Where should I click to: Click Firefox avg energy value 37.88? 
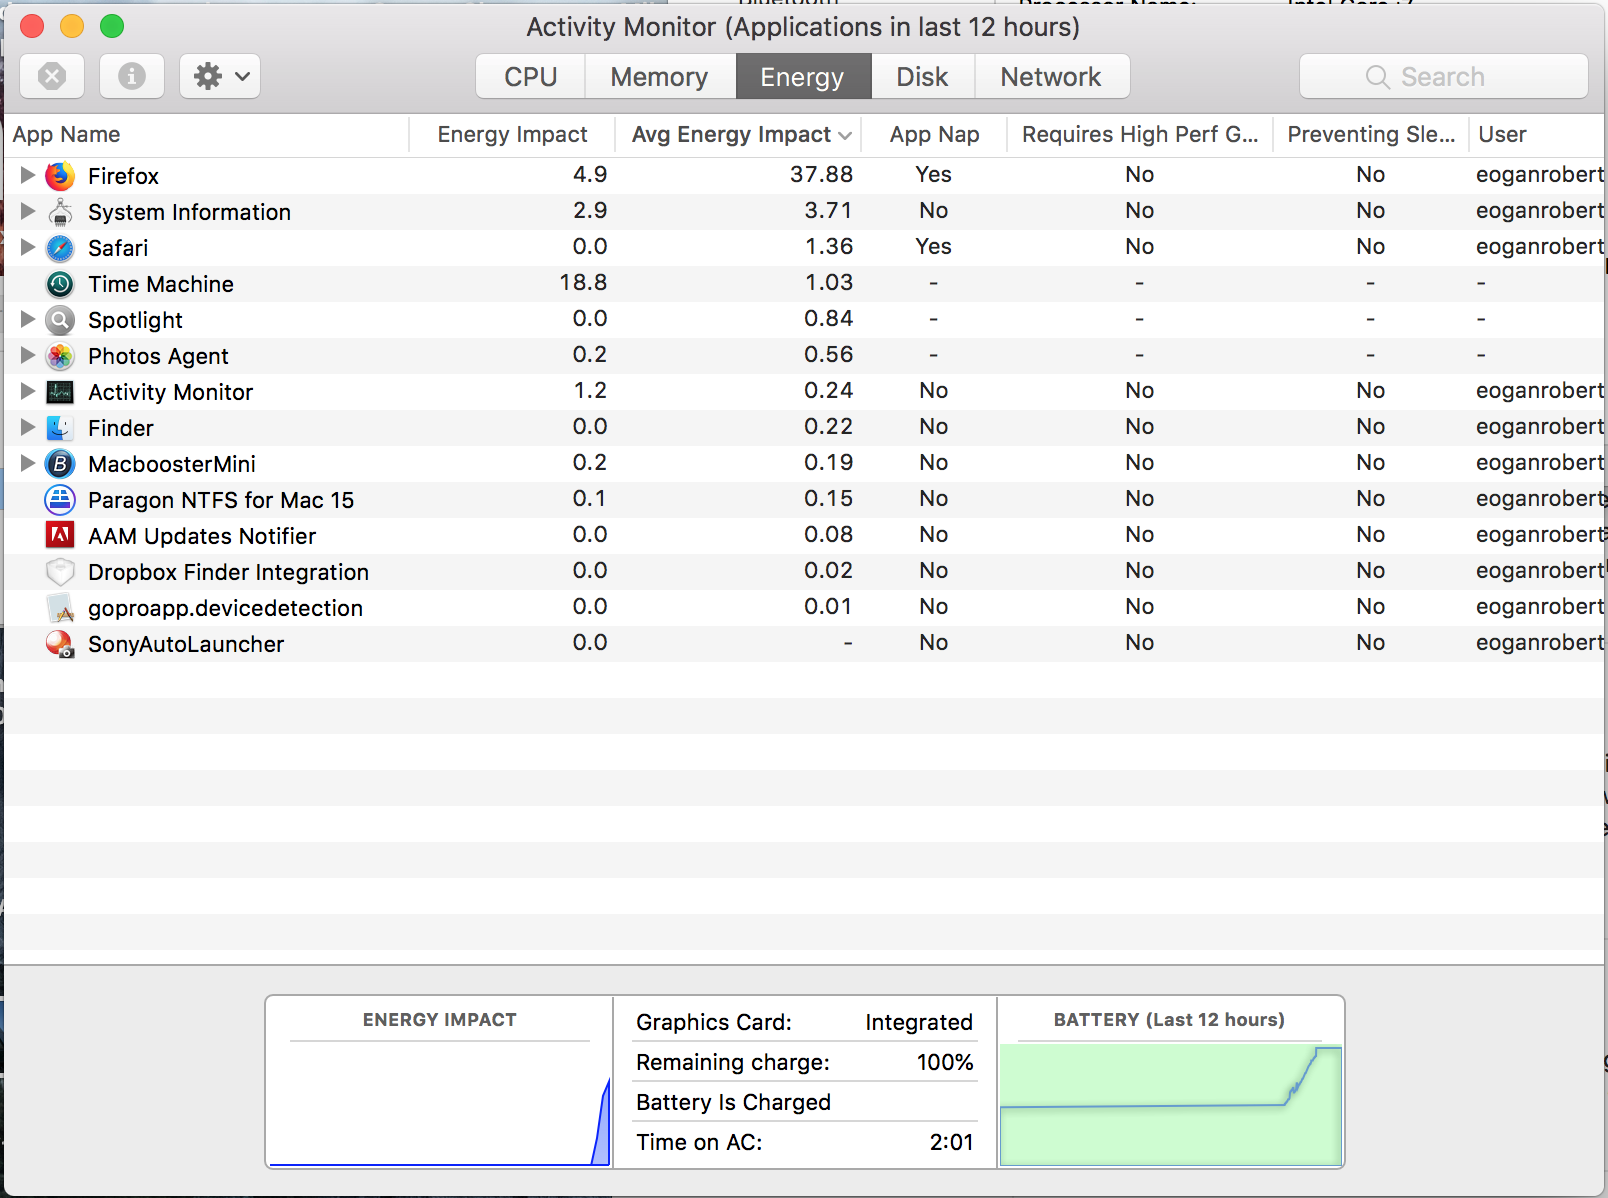point(821,175)
